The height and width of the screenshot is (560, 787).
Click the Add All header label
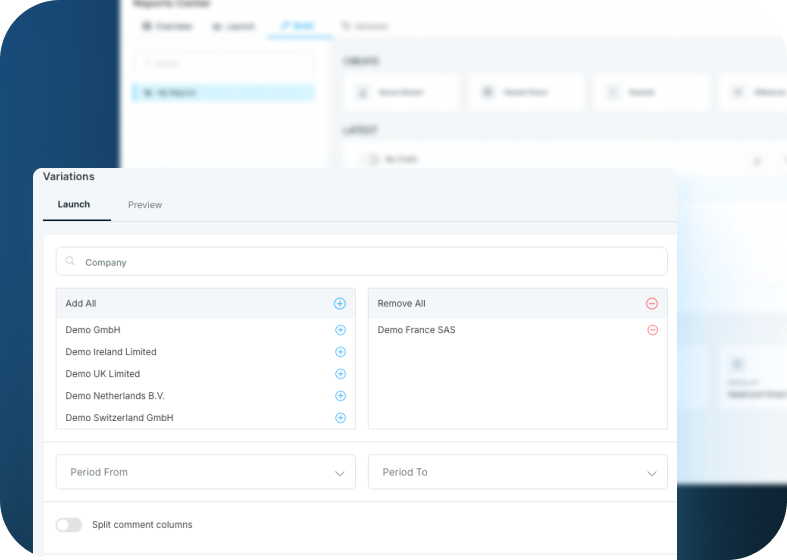[x=81, y=304]
